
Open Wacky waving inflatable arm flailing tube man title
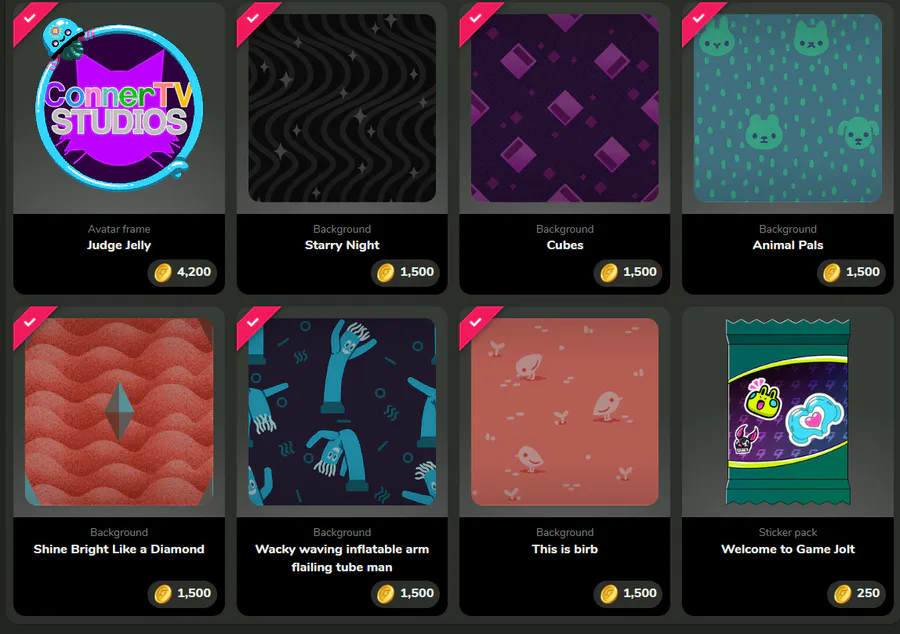[x=342, y=558]
